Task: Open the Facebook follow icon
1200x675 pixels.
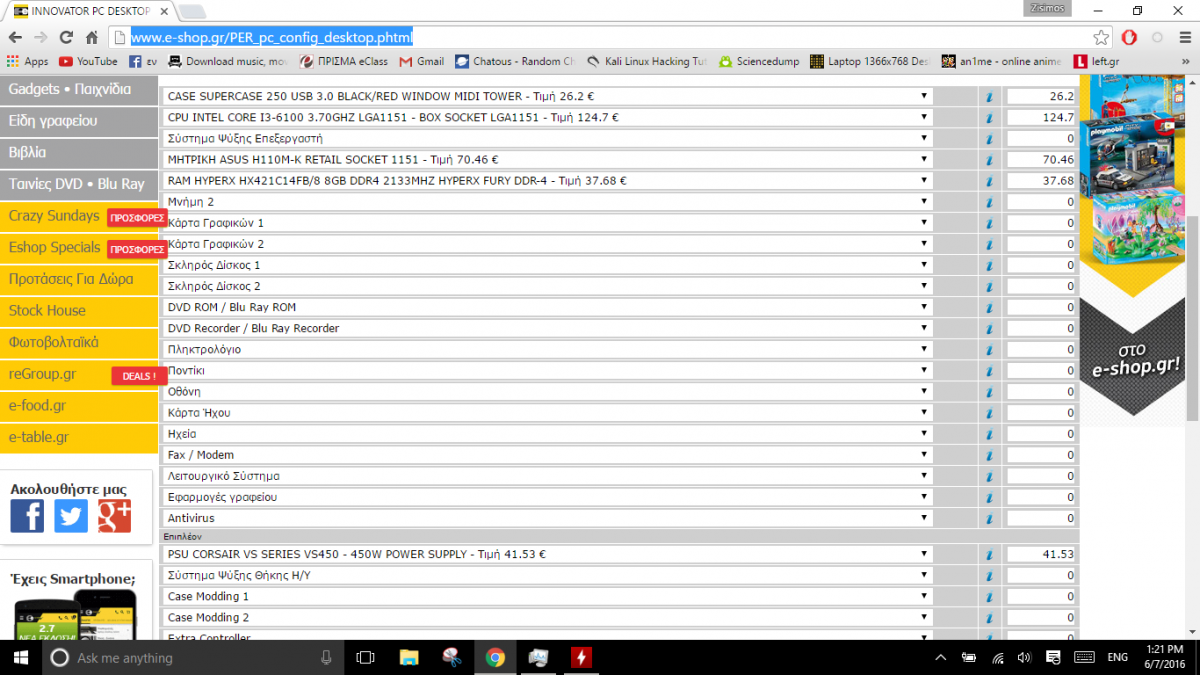Action: 27,516
